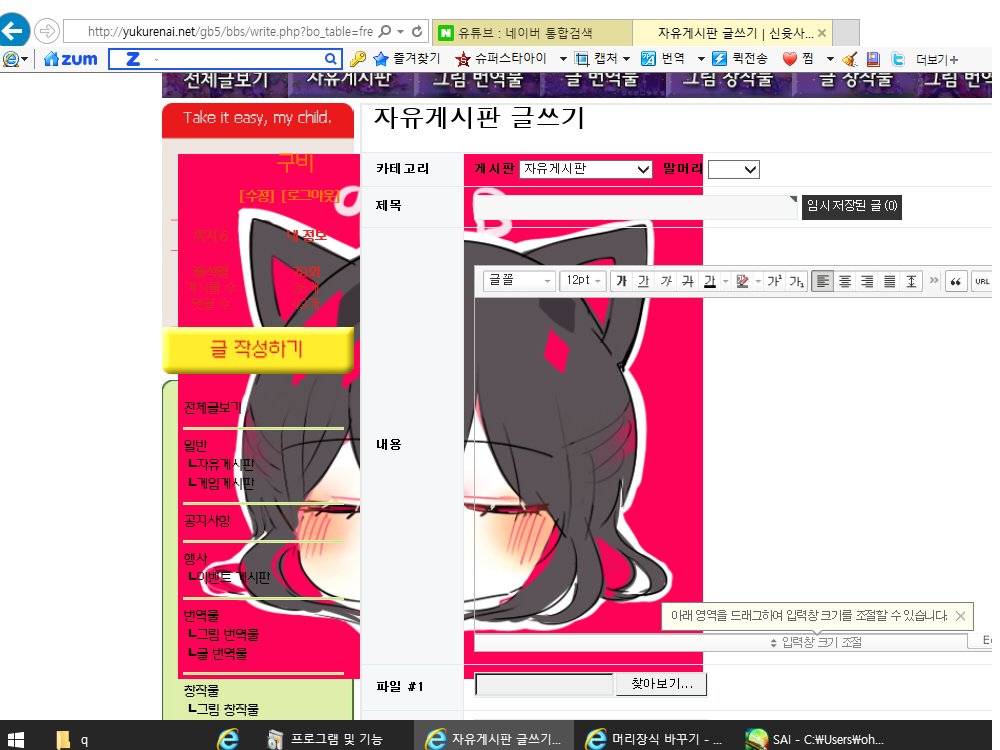Apply superscript formatting
The width and height of the screenshot is (1000, 750).
pos(774,281)
